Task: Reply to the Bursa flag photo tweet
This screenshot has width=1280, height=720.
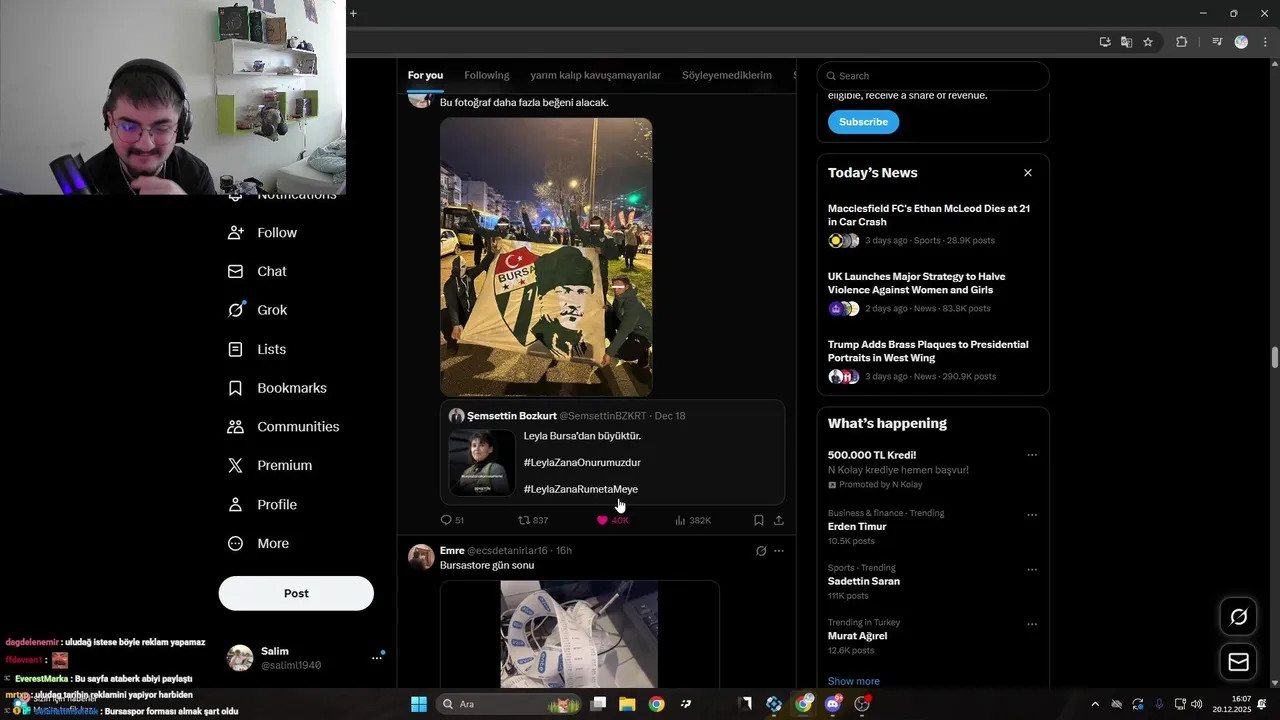Action: pos(452,520)
